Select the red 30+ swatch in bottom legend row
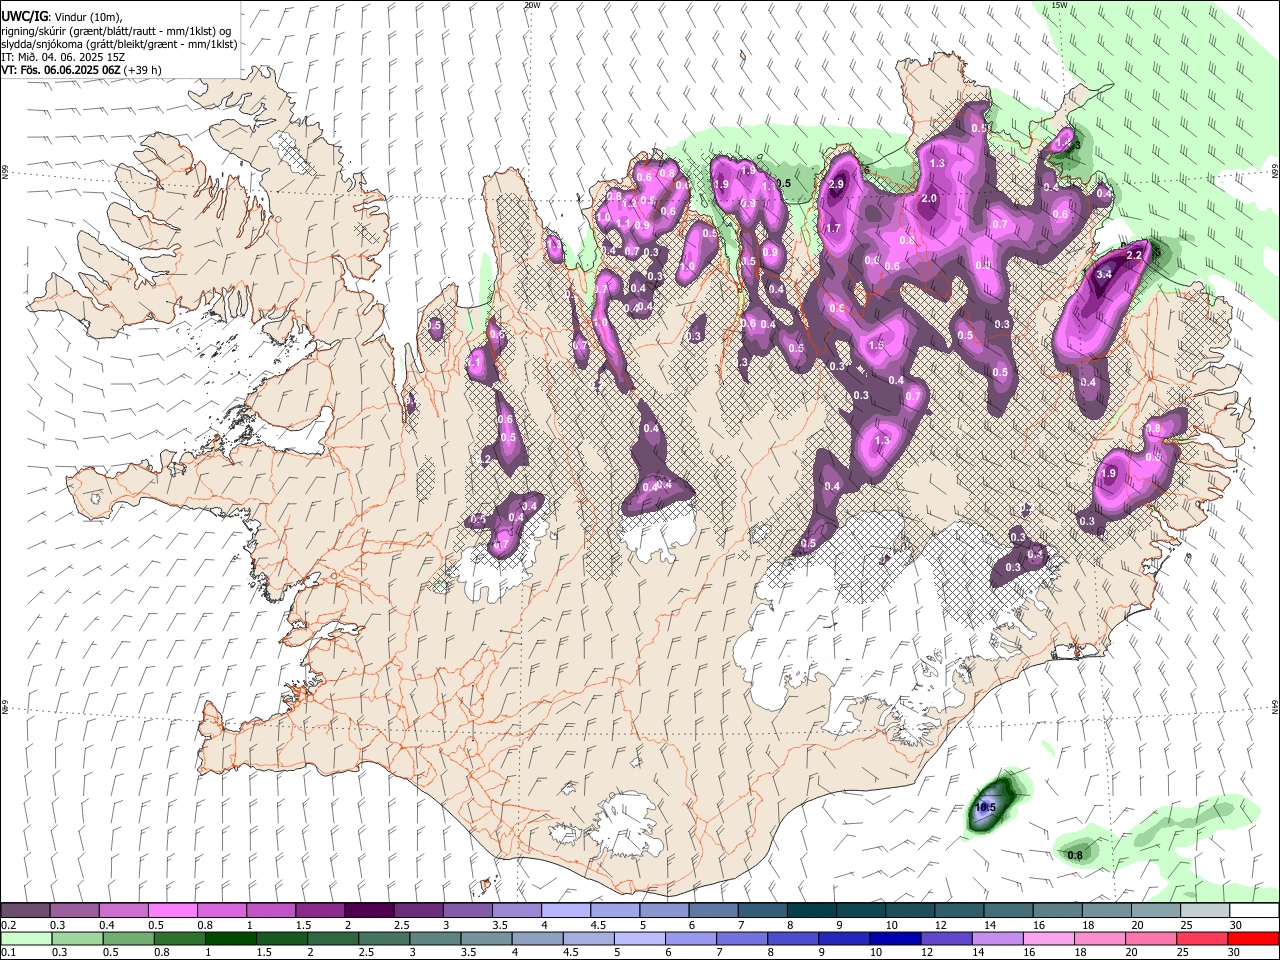This screenshot has height=960, width=1280. click(1253, 938)
